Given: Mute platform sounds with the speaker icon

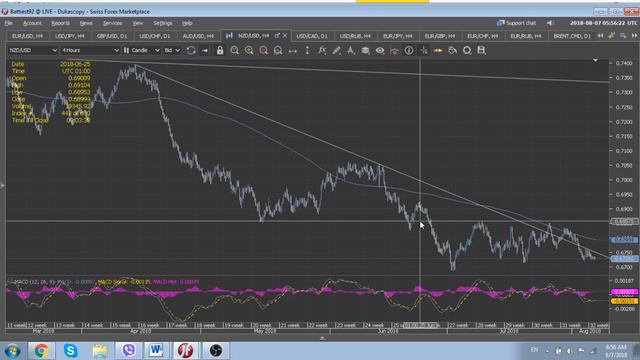Looking at the screenshot, I should pyautogui.click(x=550, y=23).
